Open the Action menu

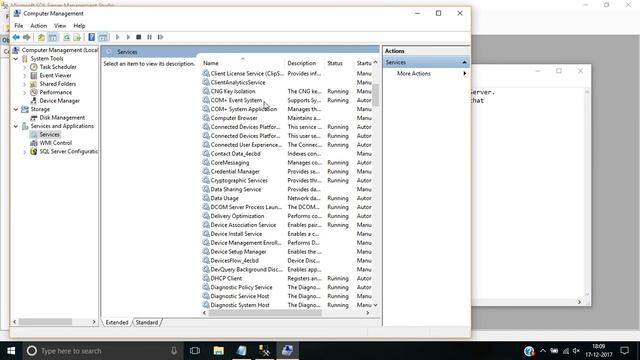click(x=39, y=26)
